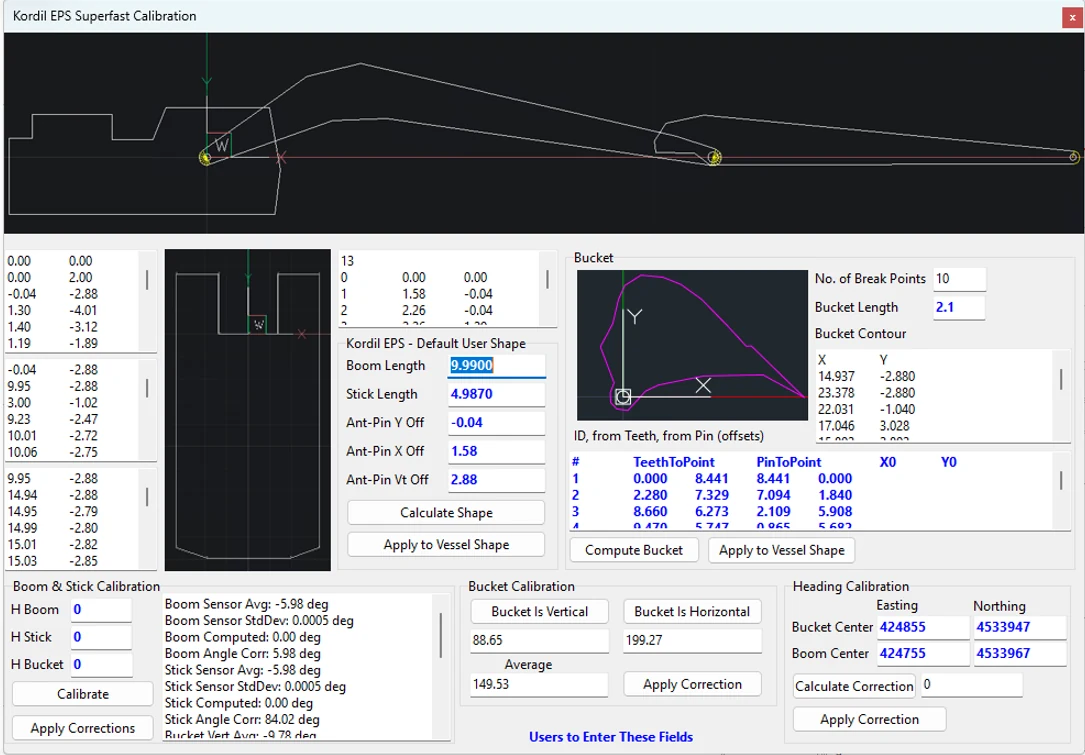Select the 1.30 -4.01 coordinate row
The width and height of the screenshot is (1085, 755).
(52, 311)
